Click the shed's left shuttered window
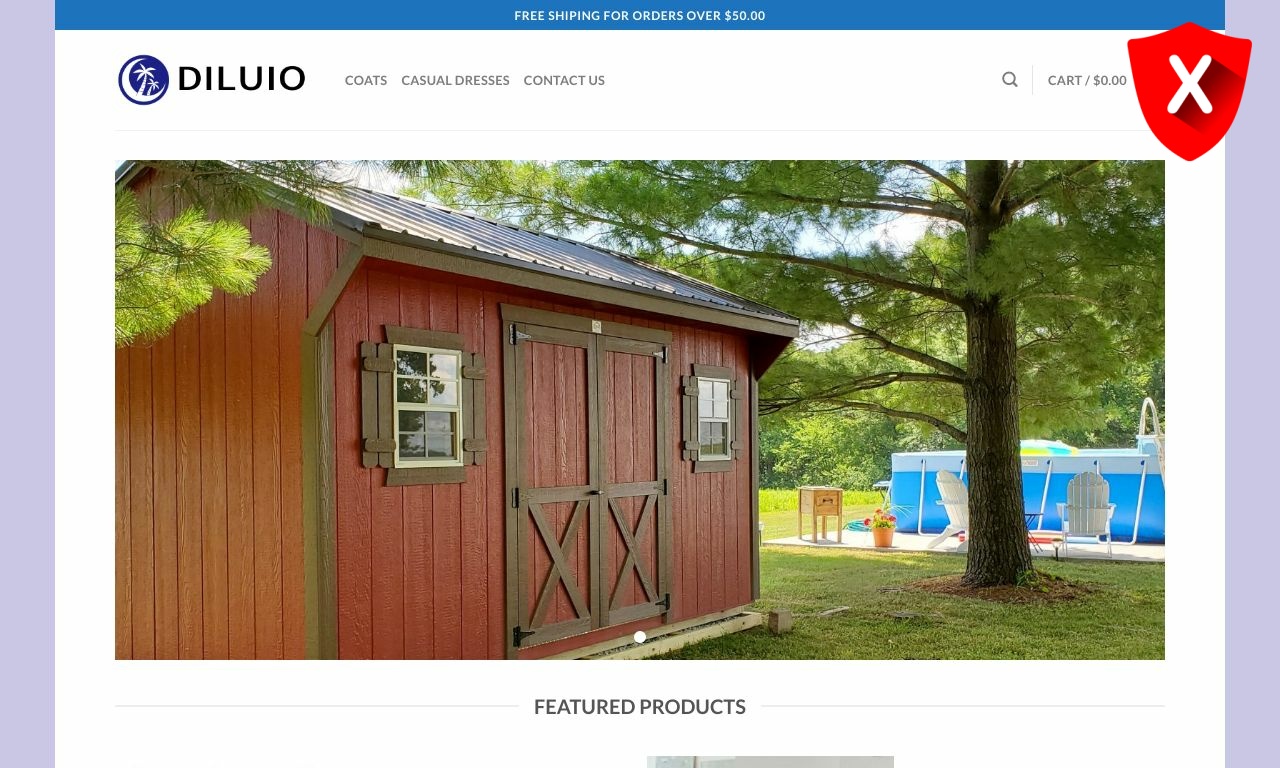 pos(426,405)
